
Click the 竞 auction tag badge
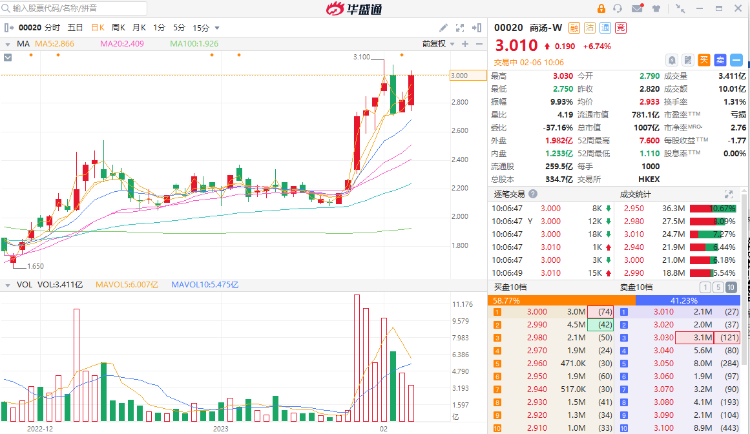pyautogui.click(x=621, y=28)
